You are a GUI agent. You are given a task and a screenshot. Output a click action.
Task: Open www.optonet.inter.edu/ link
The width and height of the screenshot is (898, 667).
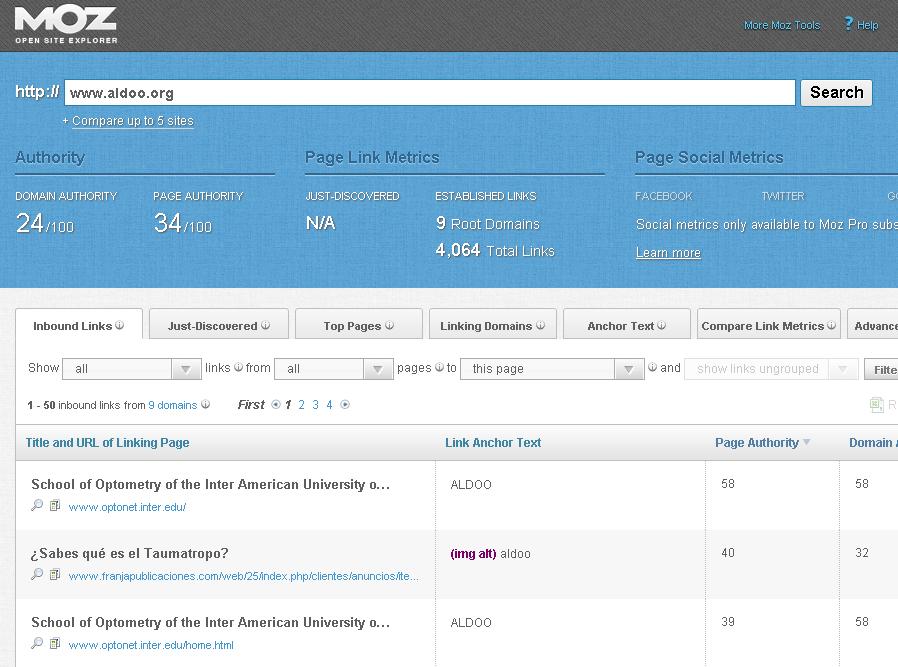(127, 507)
